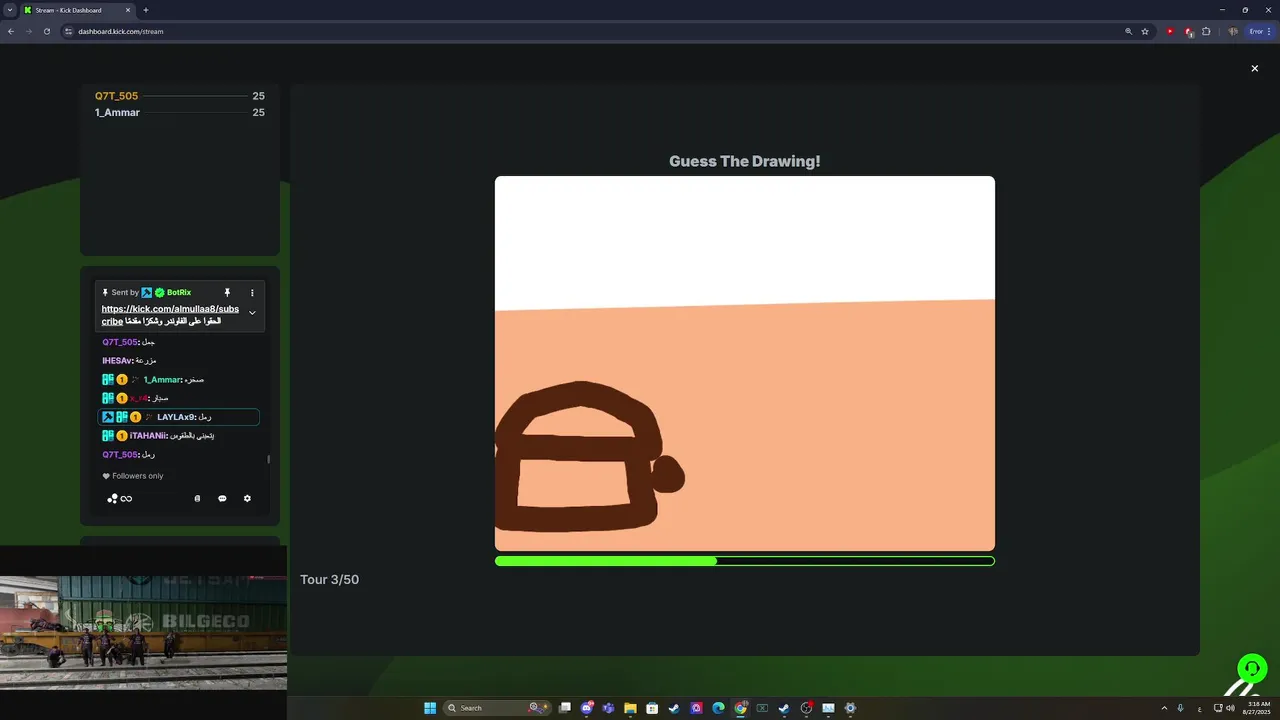The width and height of the screenshot is (1280, 720).
Task: Open Microsoft Teams from taskbar
Action: click(x=608, y=708)
